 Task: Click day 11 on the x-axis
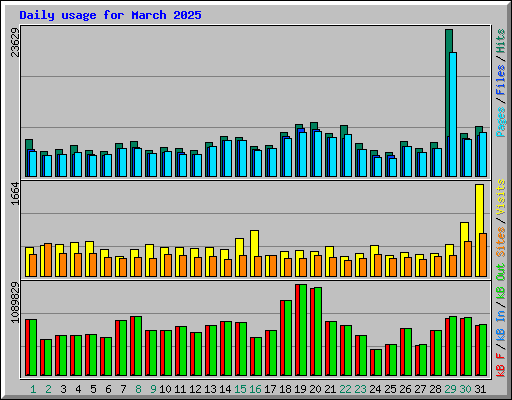tap(180, 389)
